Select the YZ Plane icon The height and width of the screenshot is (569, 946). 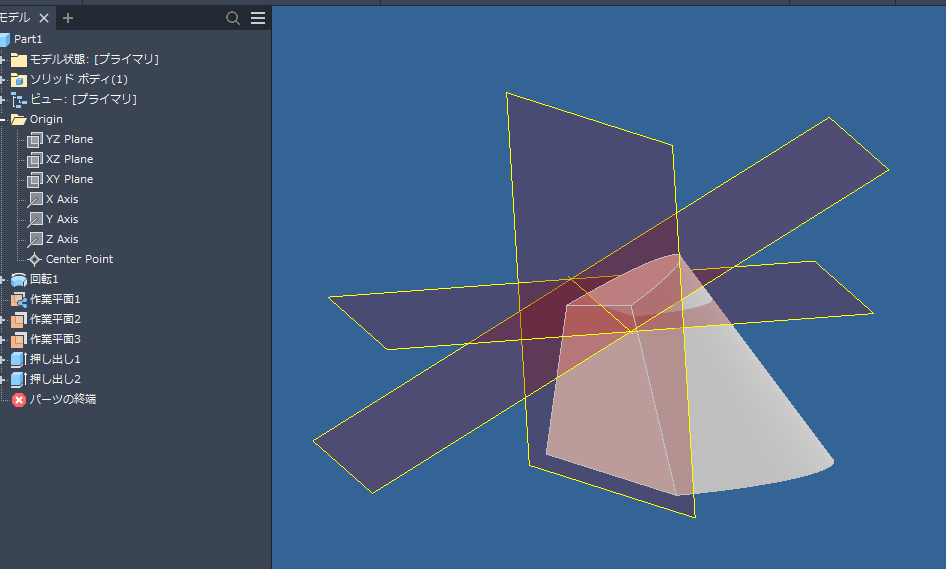(35, 139)
